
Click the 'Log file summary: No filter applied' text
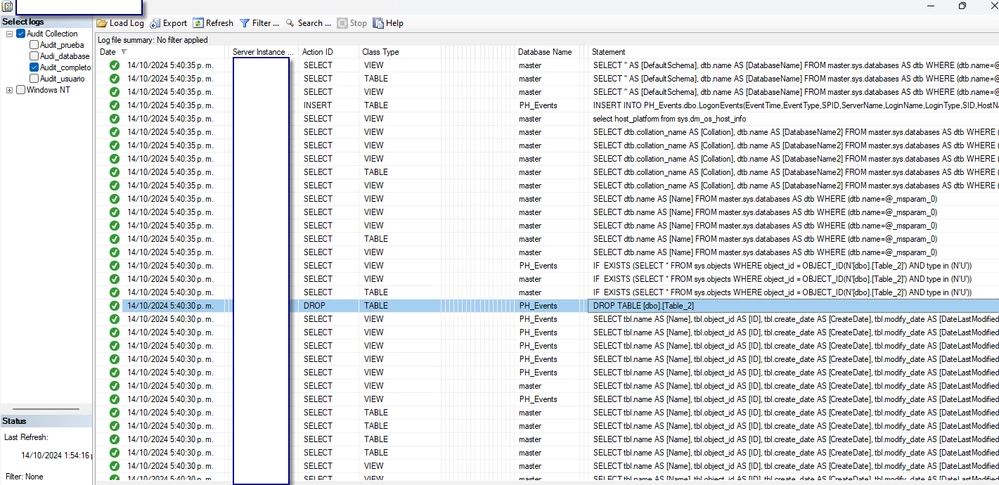[x=152, y=40]
